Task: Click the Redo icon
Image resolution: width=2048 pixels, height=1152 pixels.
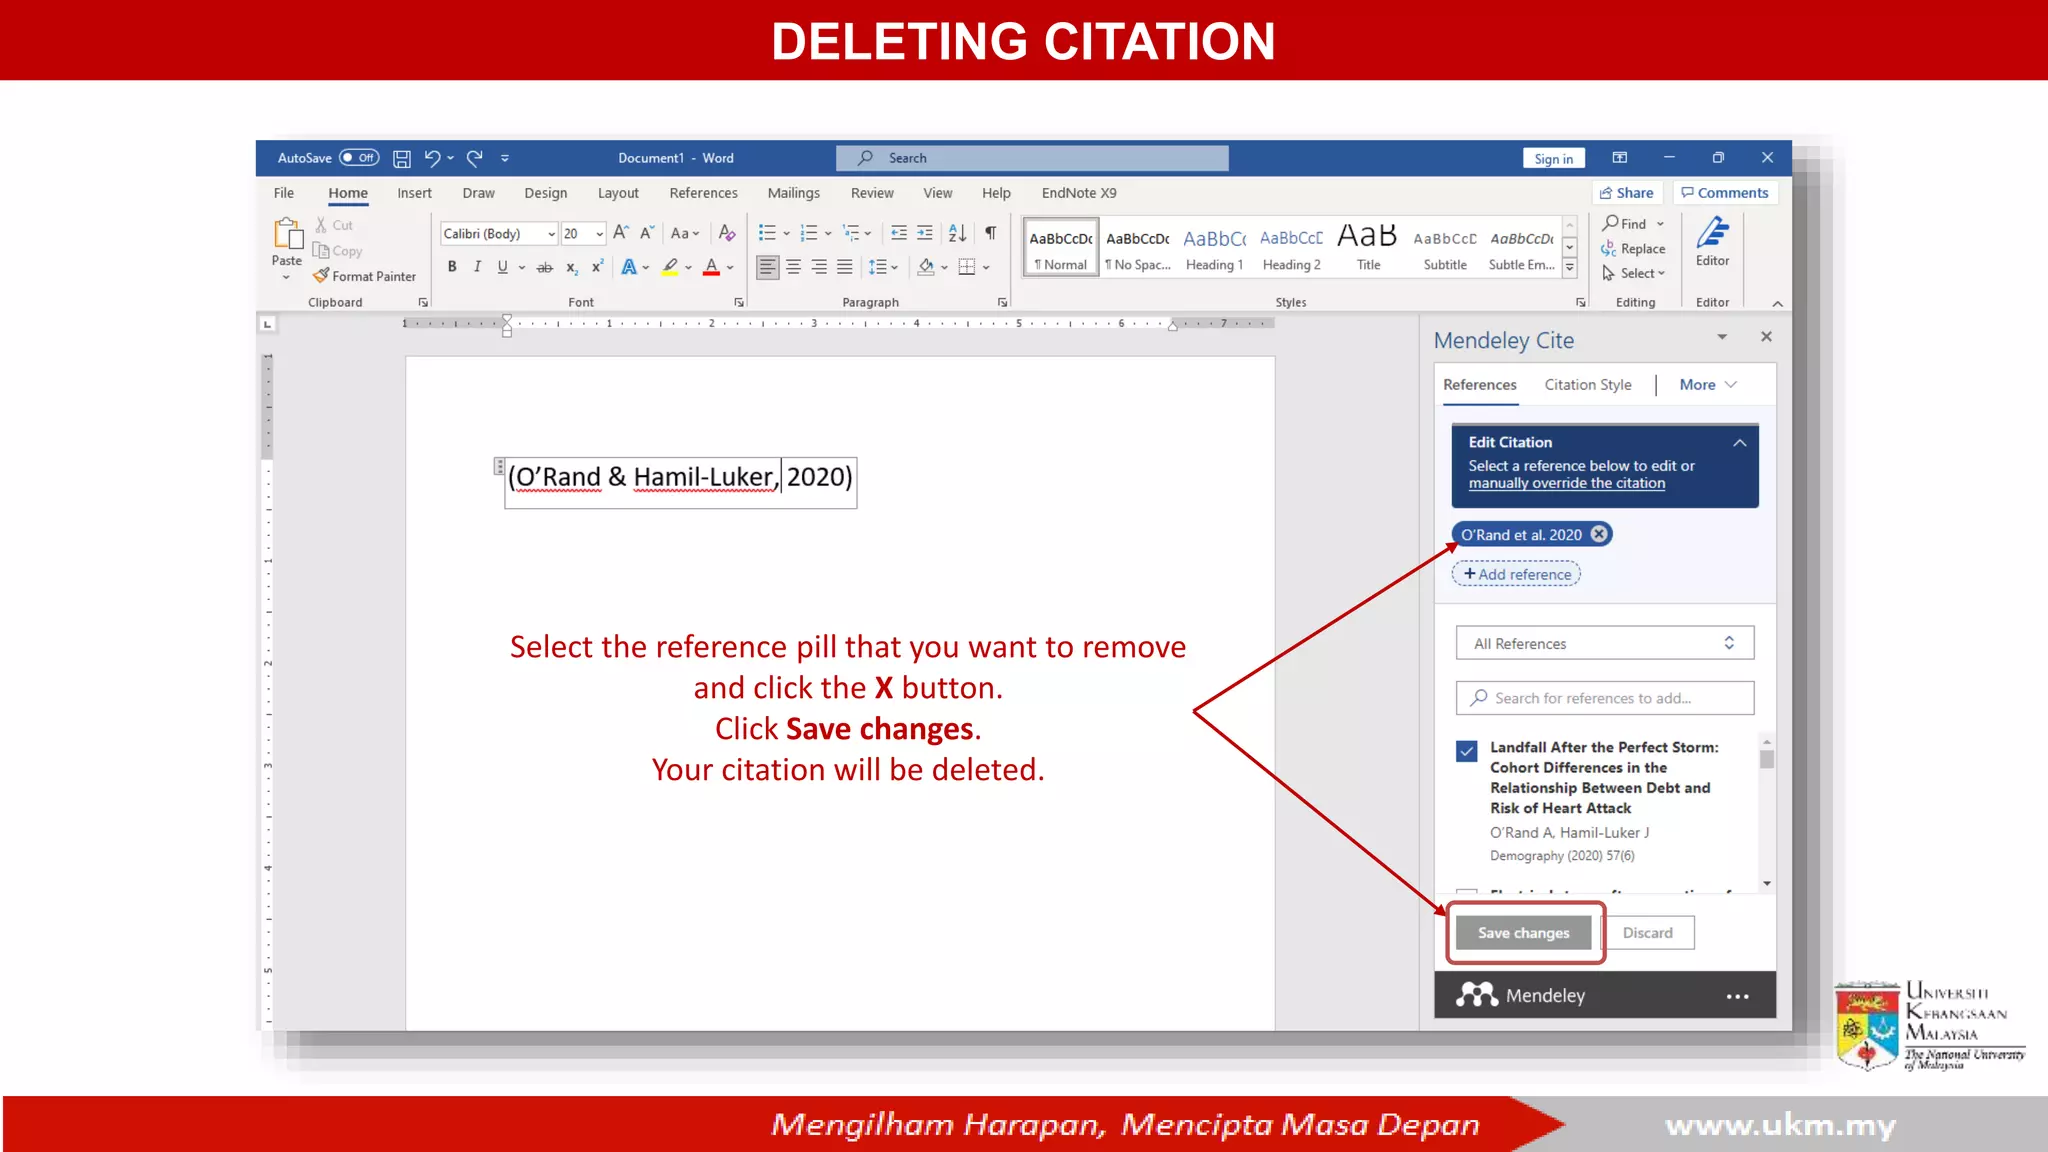Action: [x=475, y=158]
